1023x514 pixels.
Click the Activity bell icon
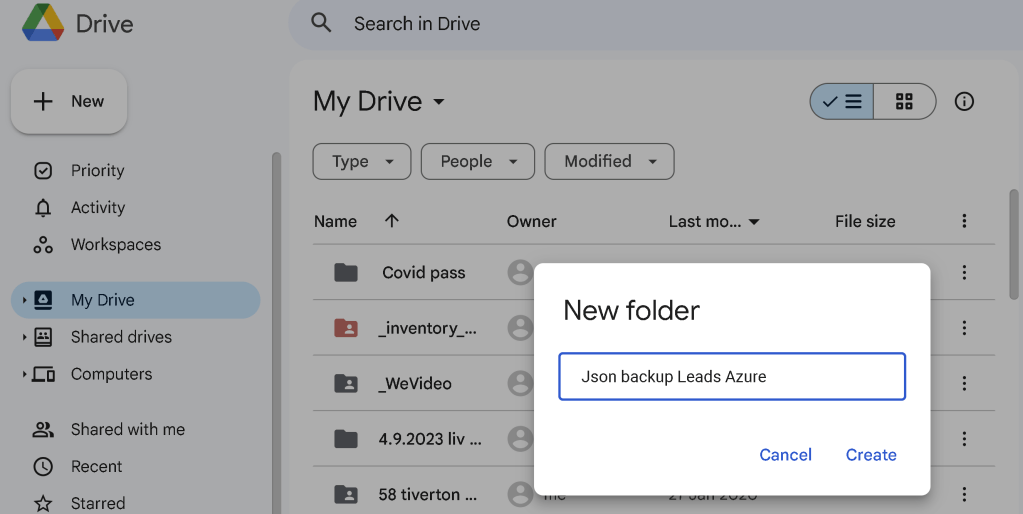pyautogui.click(x=43, y=208)
